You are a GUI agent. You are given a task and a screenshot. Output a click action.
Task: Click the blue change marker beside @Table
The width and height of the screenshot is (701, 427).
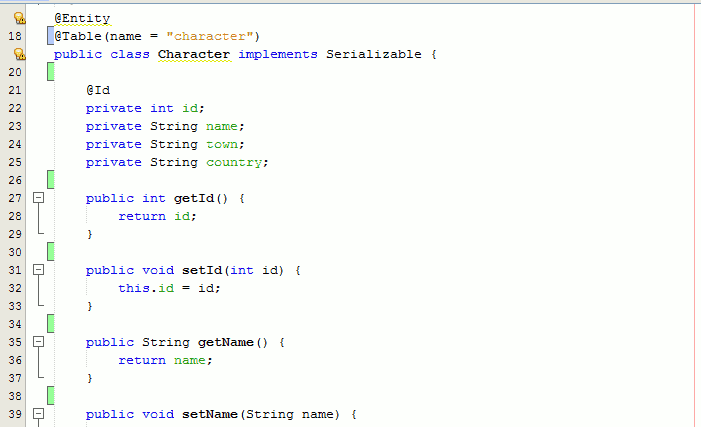[x=49, y=36]
